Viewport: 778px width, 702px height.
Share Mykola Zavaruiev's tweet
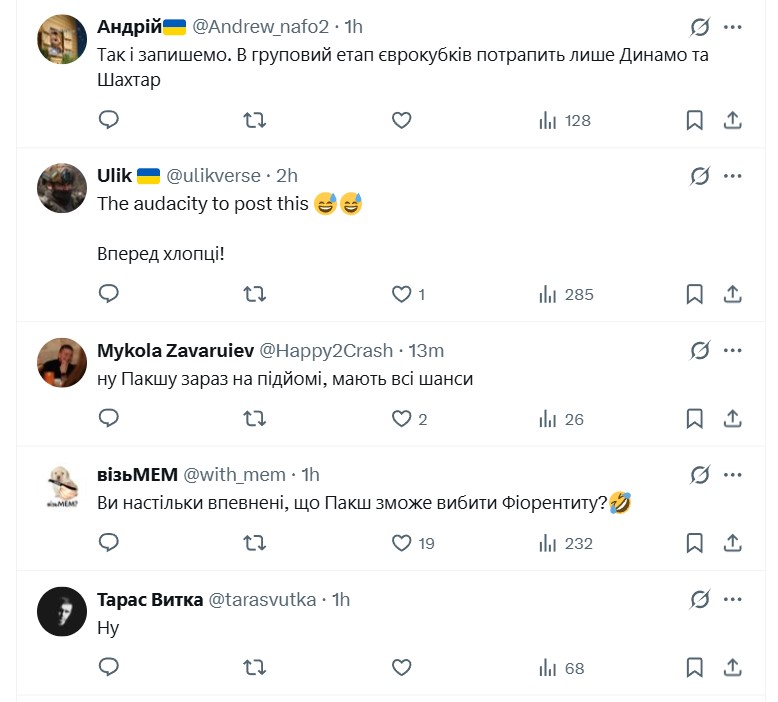pos(732,419)
